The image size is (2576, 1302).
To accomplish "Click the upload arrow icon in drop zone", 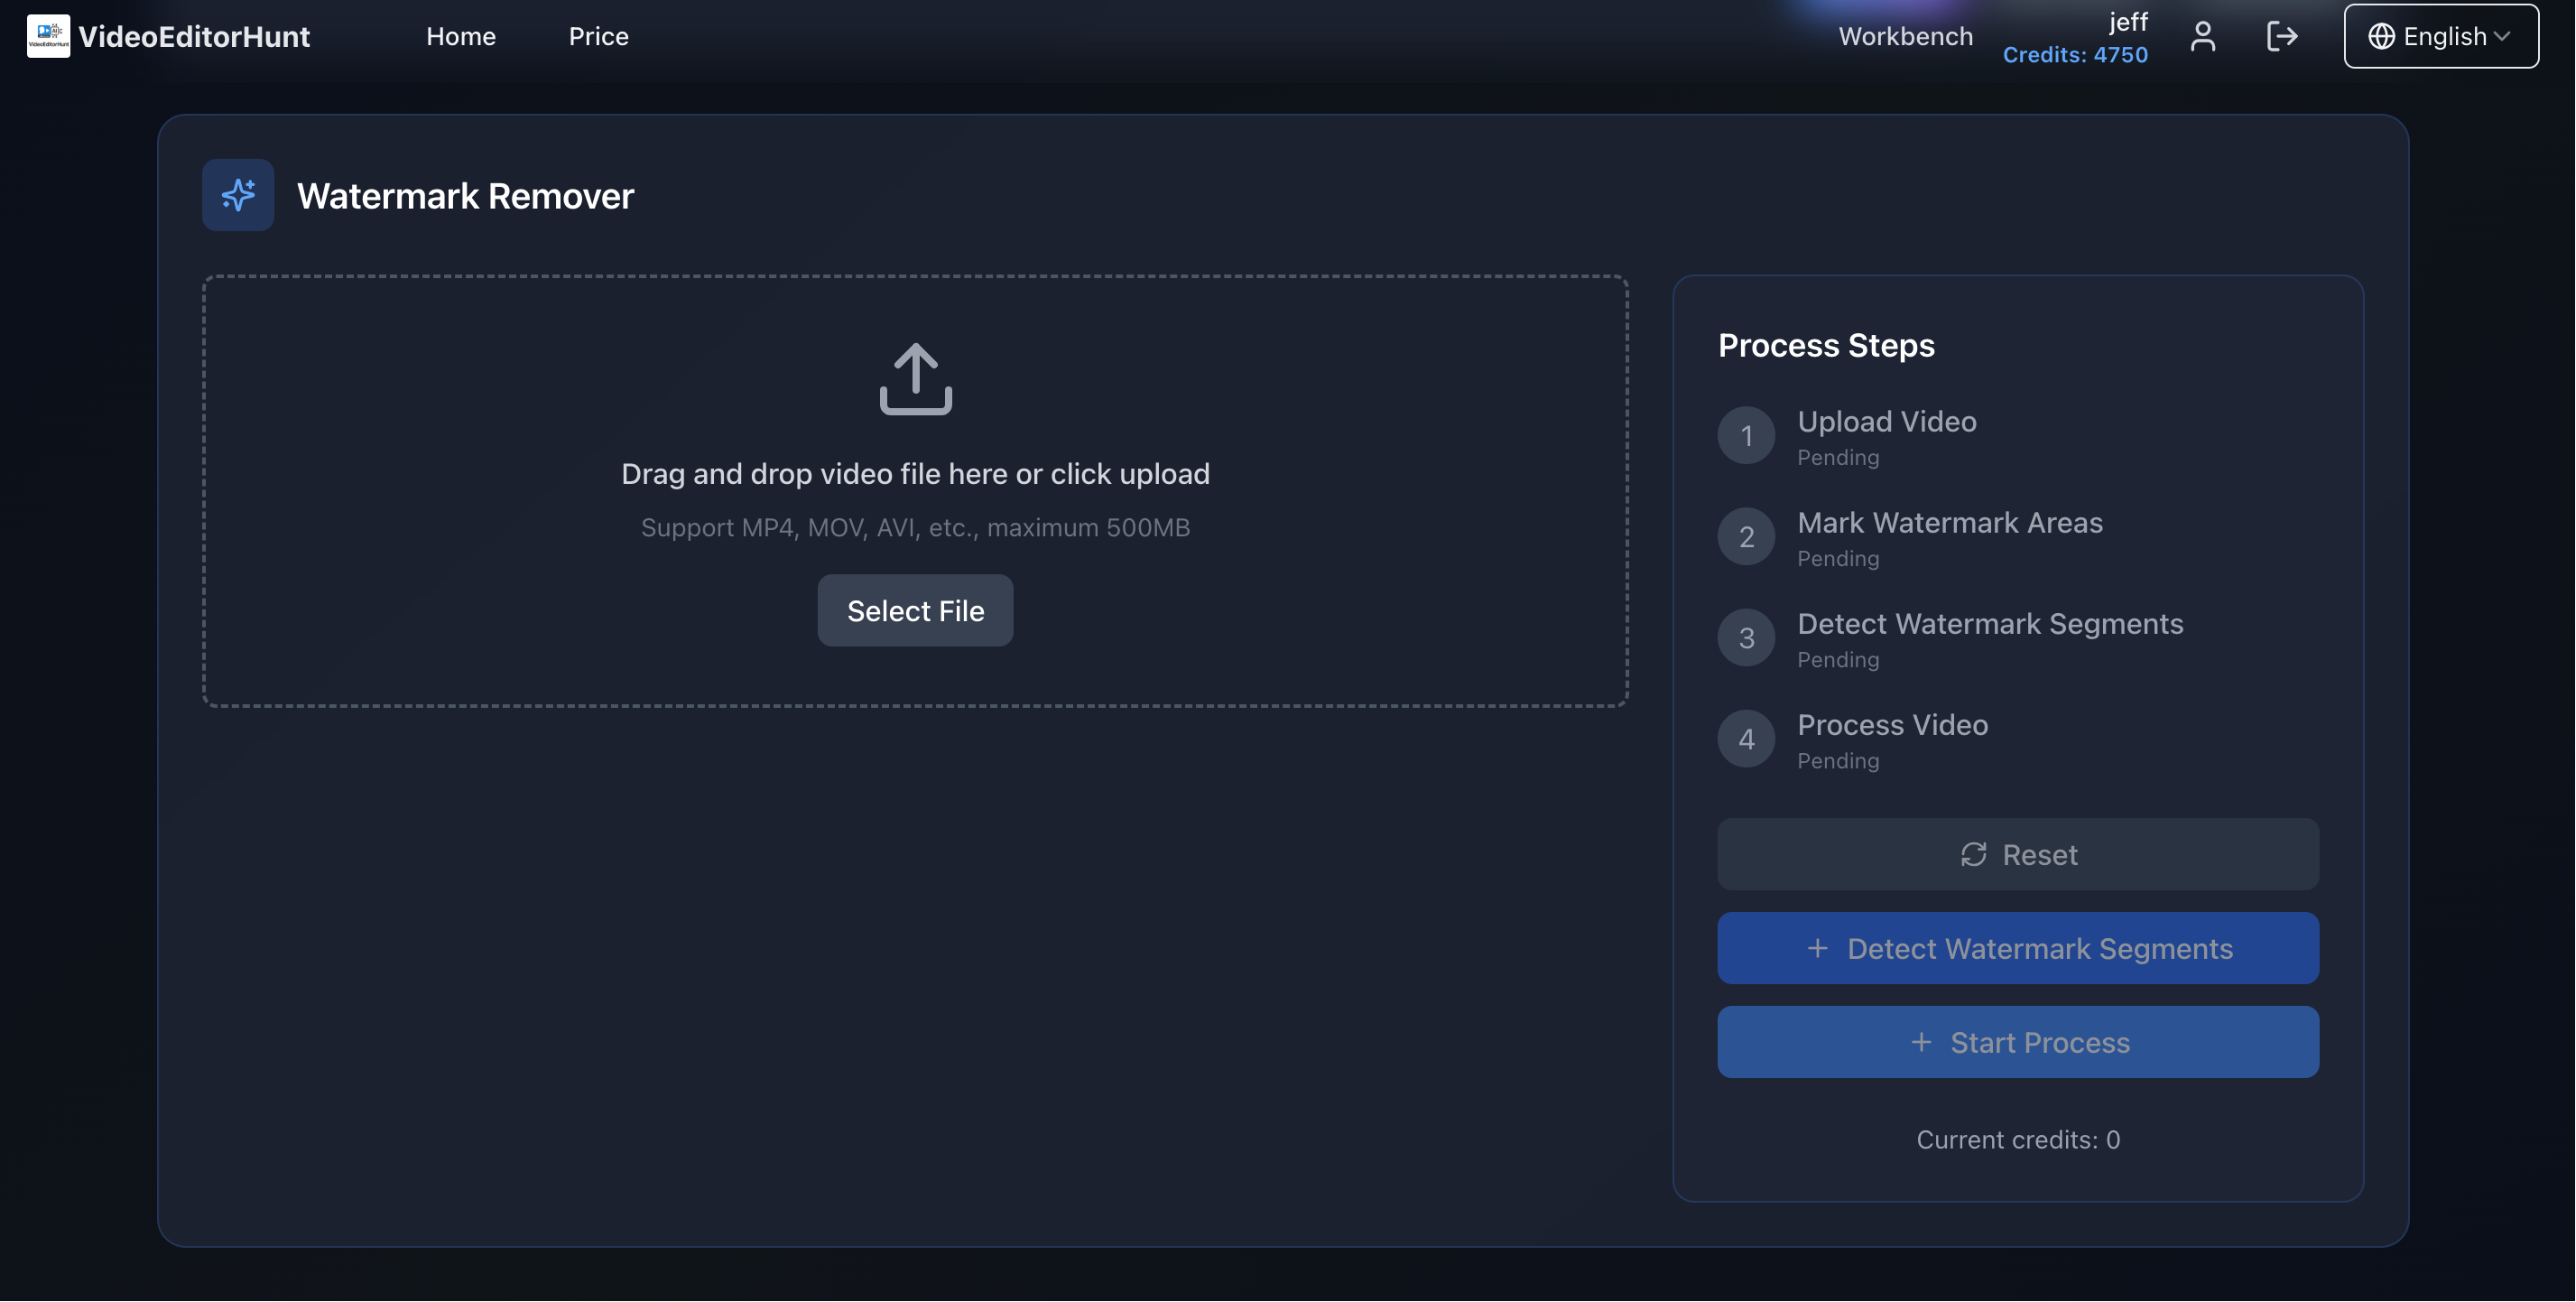I will coord(914,380).
